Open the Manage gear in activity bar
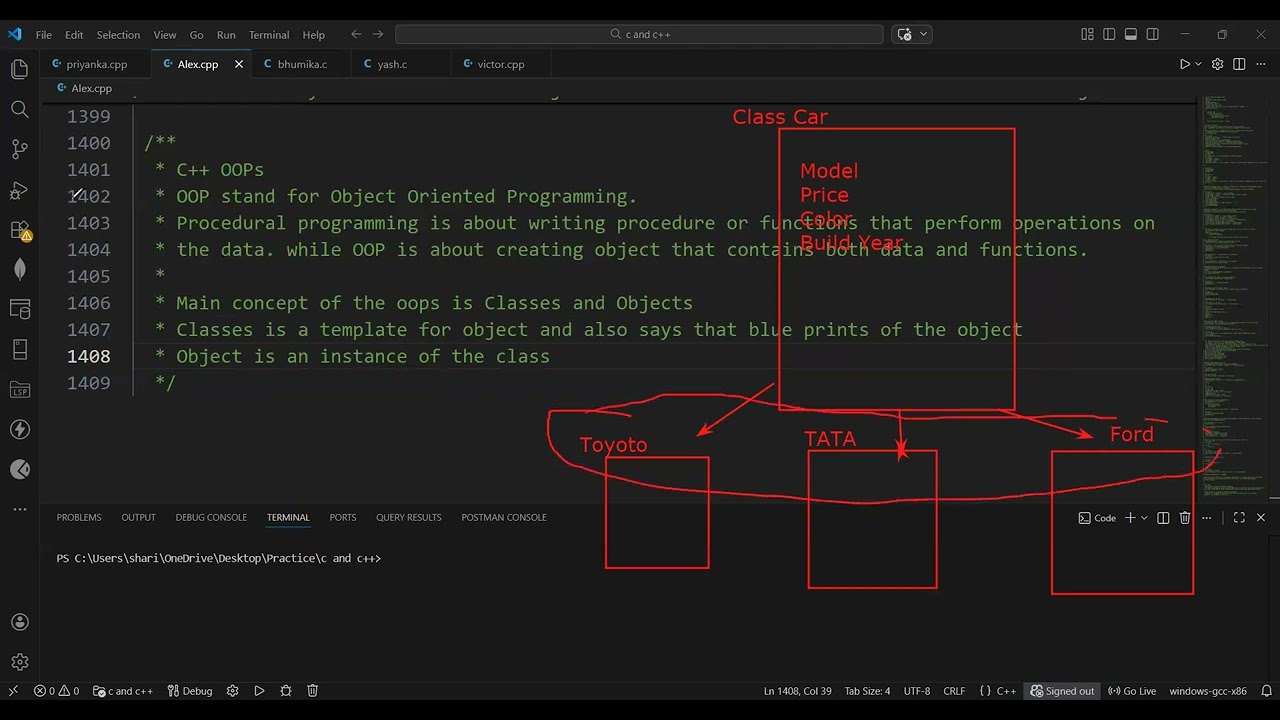The height and width of the screenshot is (720, 1280). click(x=19, y=662)
